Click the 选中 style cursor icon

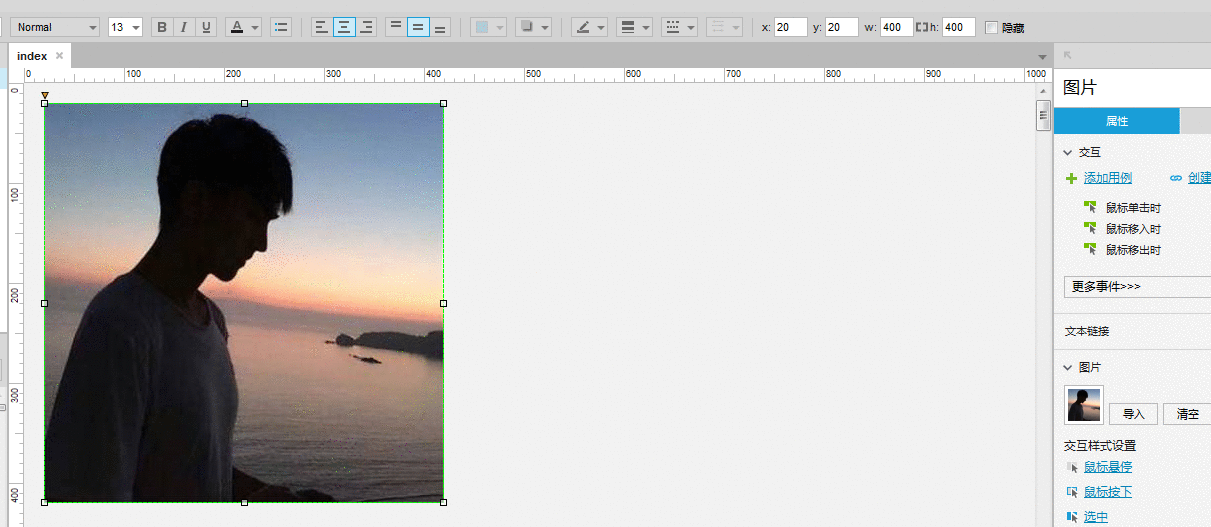(1073, 517)
